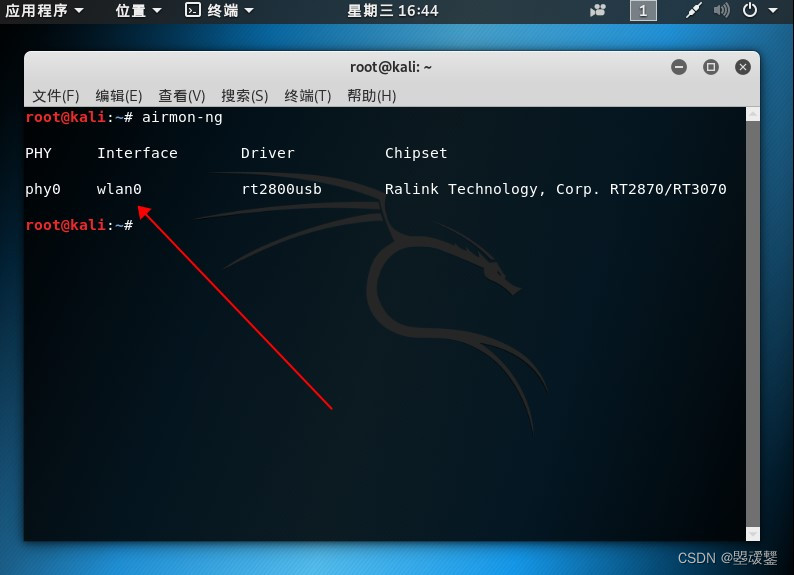Image resolution: width=794 pixels, height=575 pixels.
Task: Click the PHY column header
Action: pos(38,153)
